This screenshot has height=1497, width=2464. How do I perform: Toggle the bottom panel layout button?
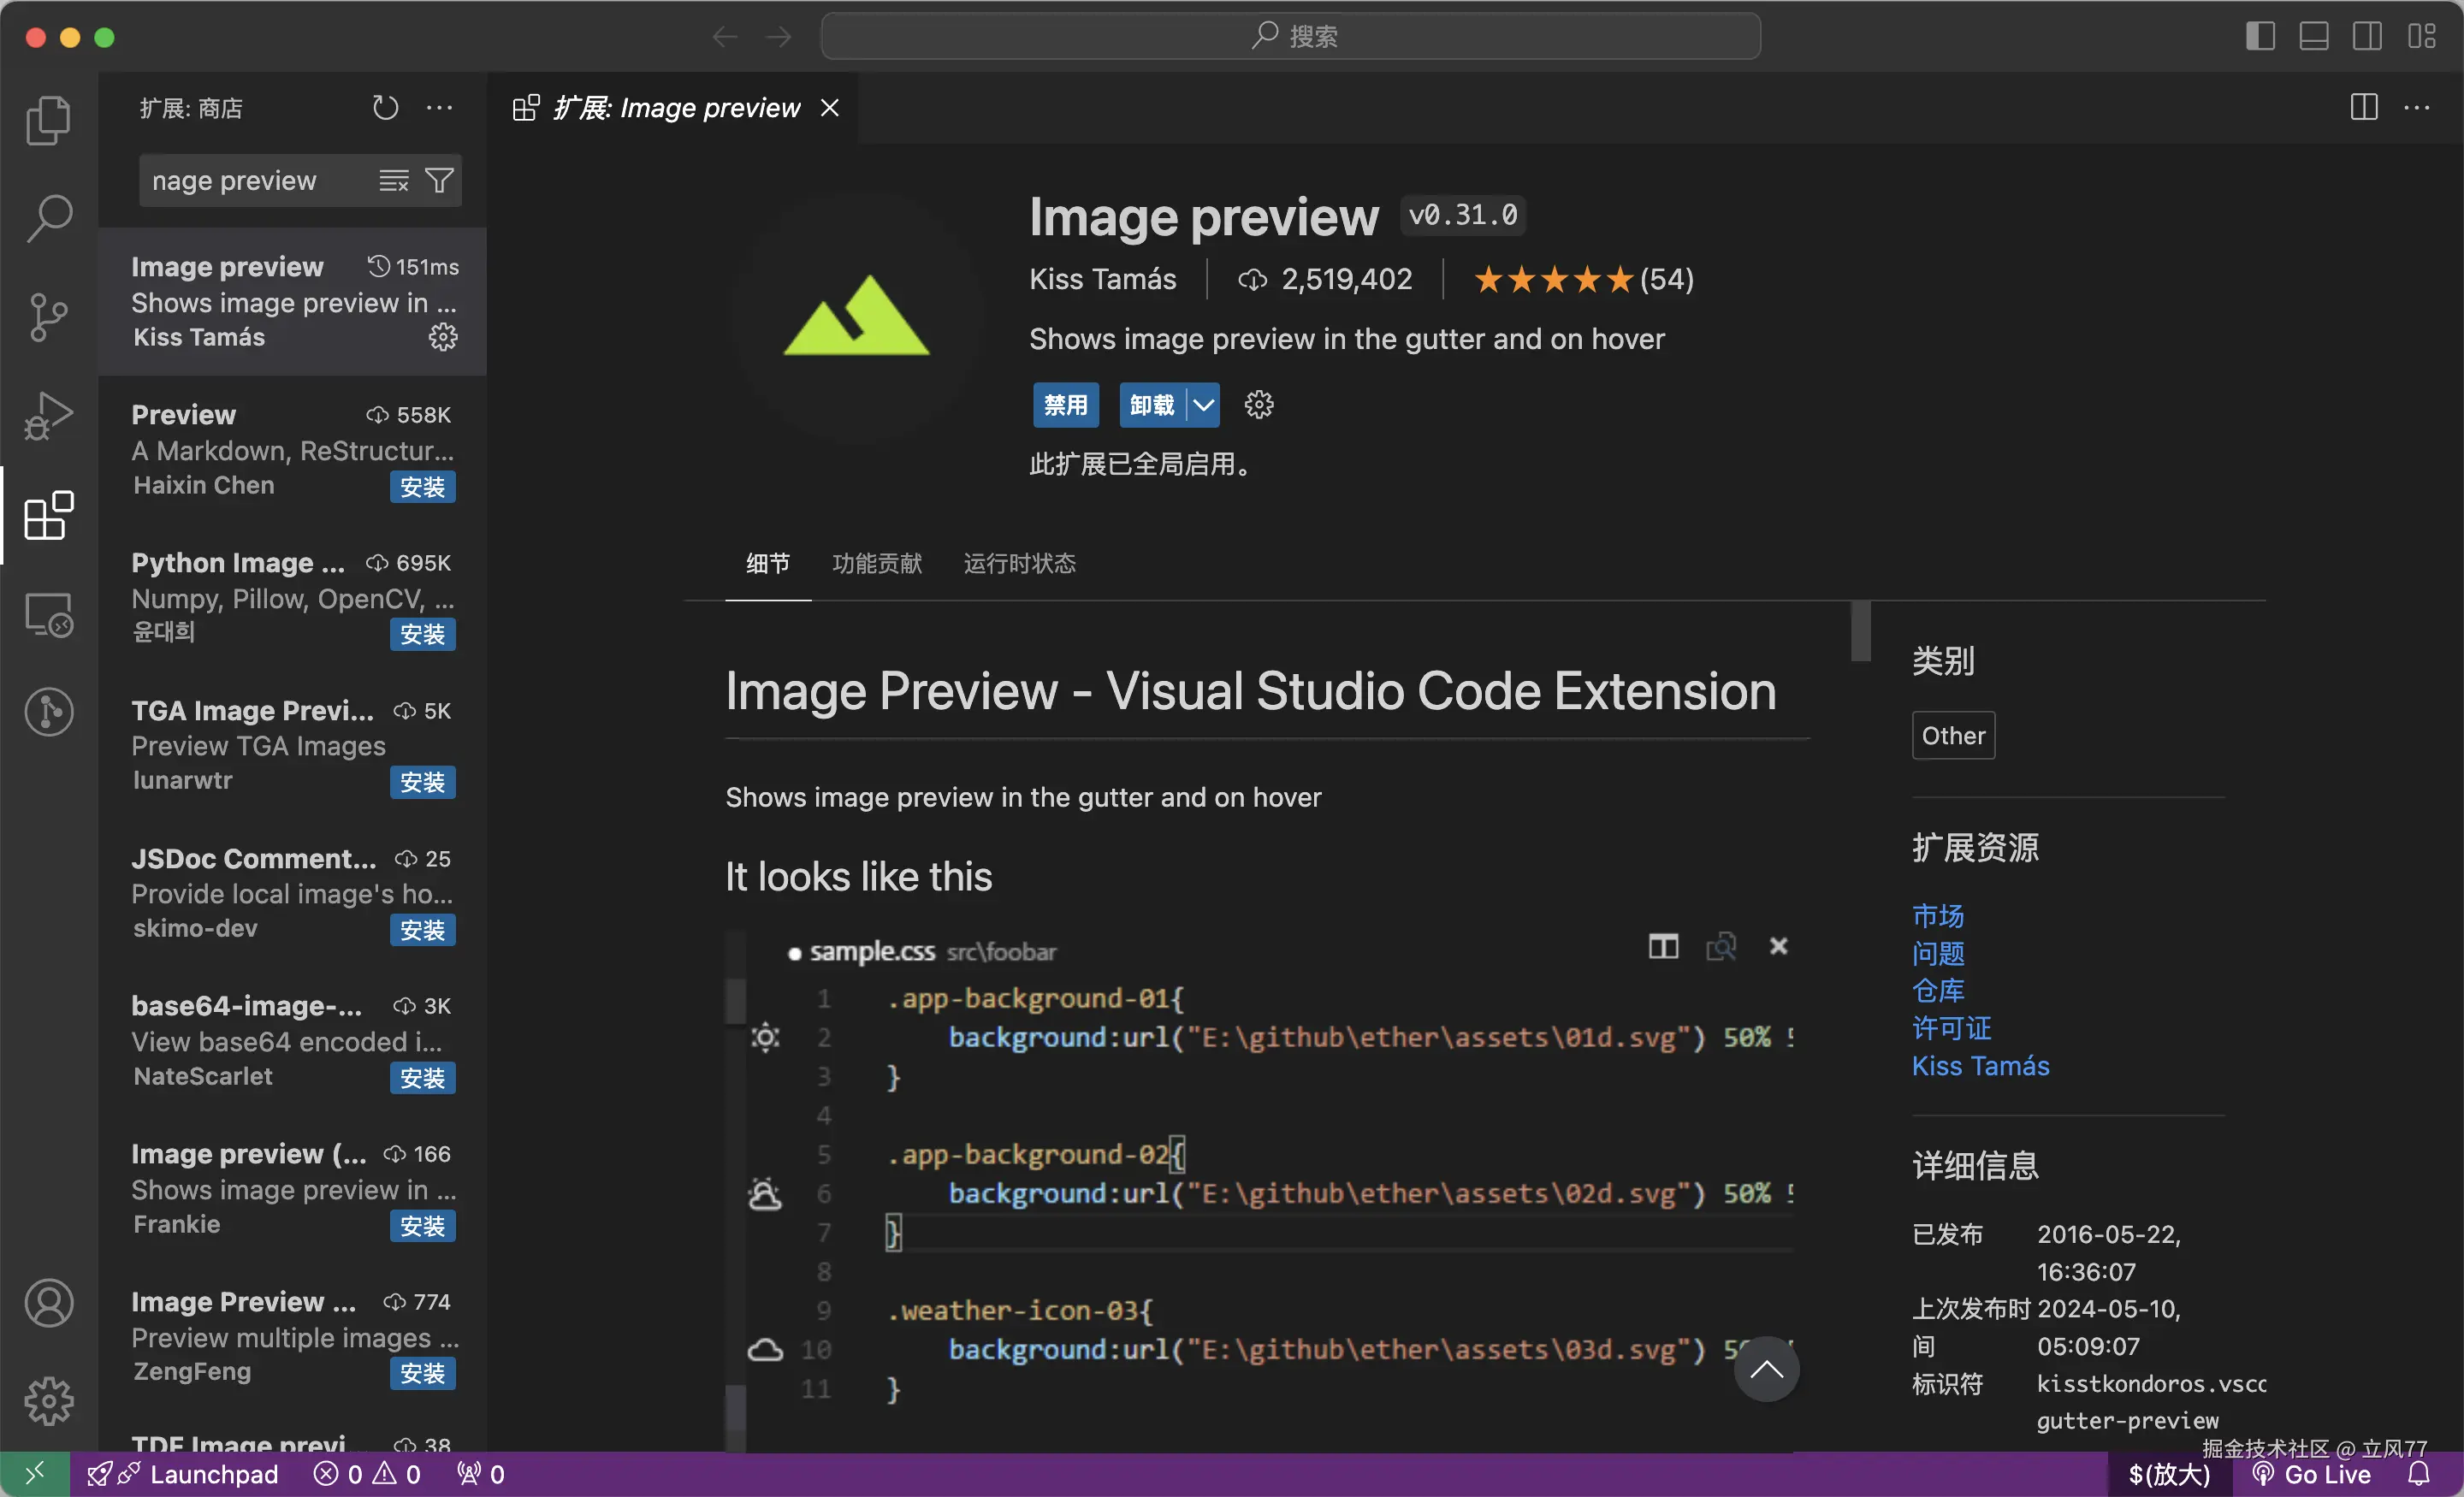pyautogui.click(x=2314, y=37)
